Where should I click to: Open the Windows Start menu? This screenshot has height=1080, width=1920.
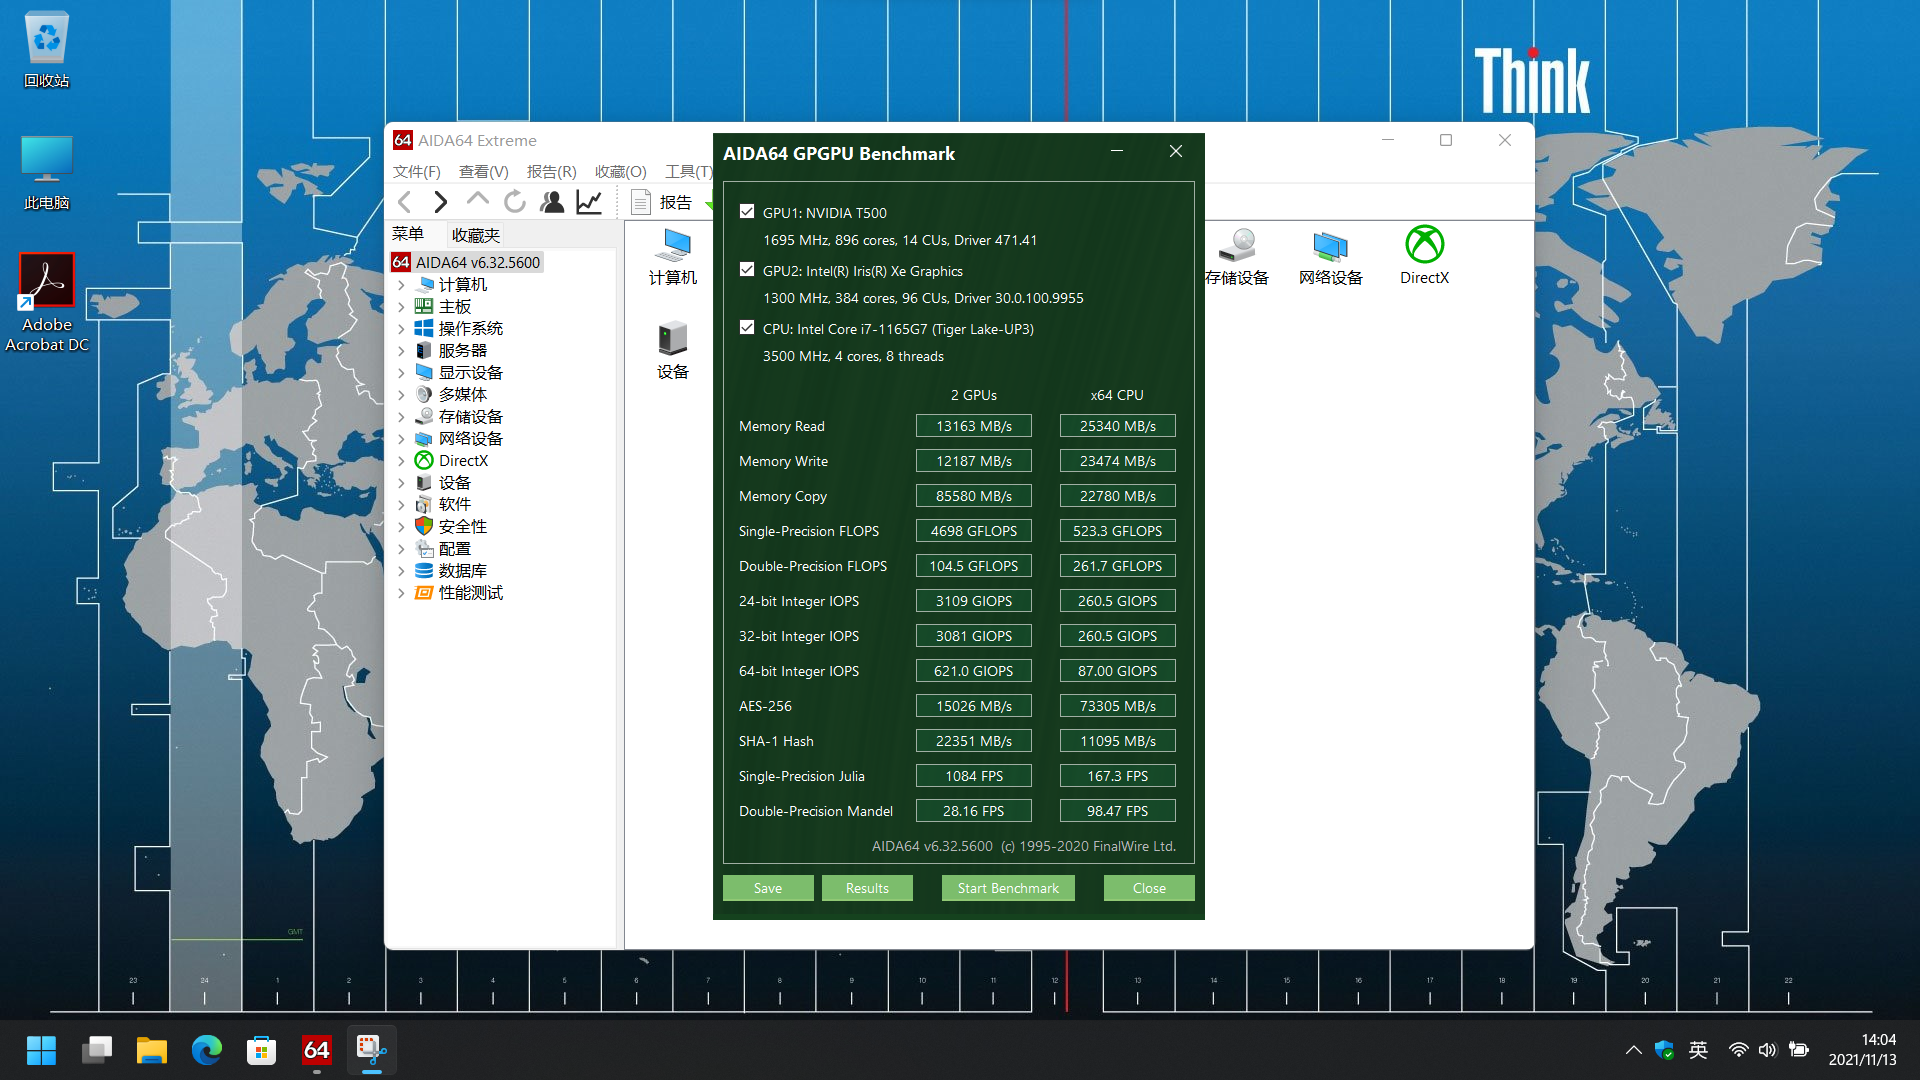(x=41, y=1050)
